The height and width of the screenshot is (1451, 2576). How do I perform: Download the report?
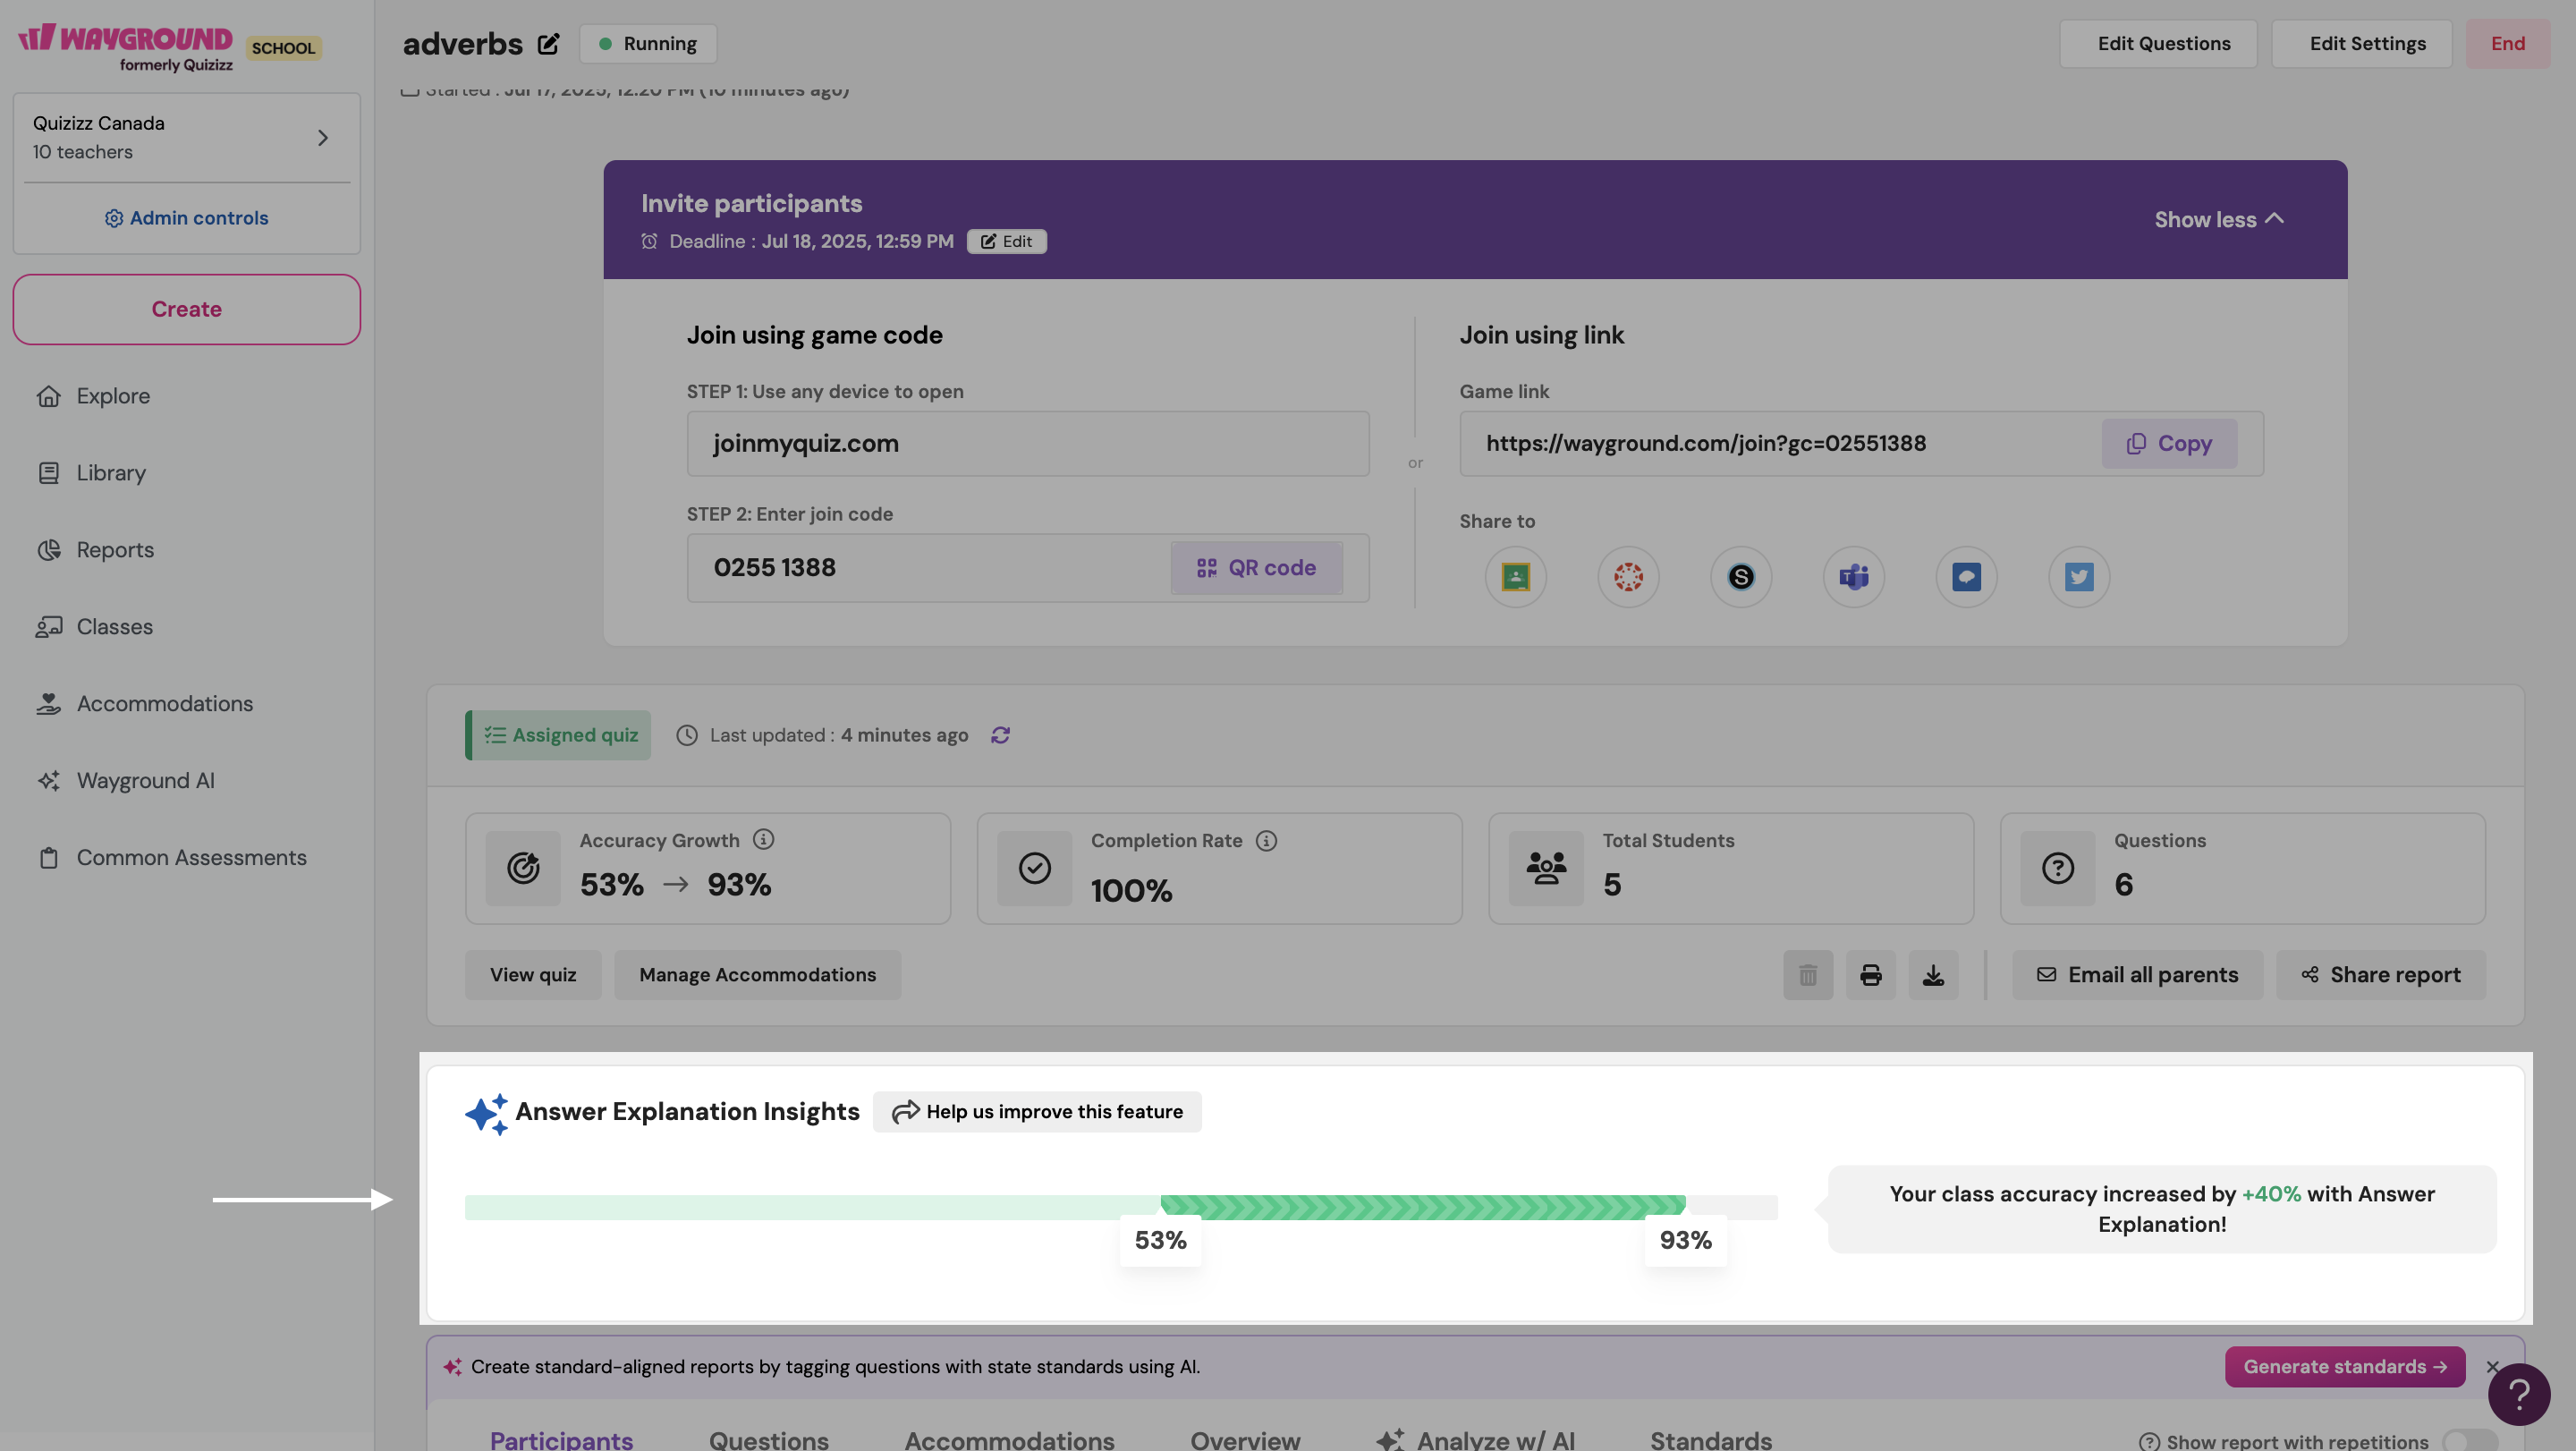(x=1933, y=975)
